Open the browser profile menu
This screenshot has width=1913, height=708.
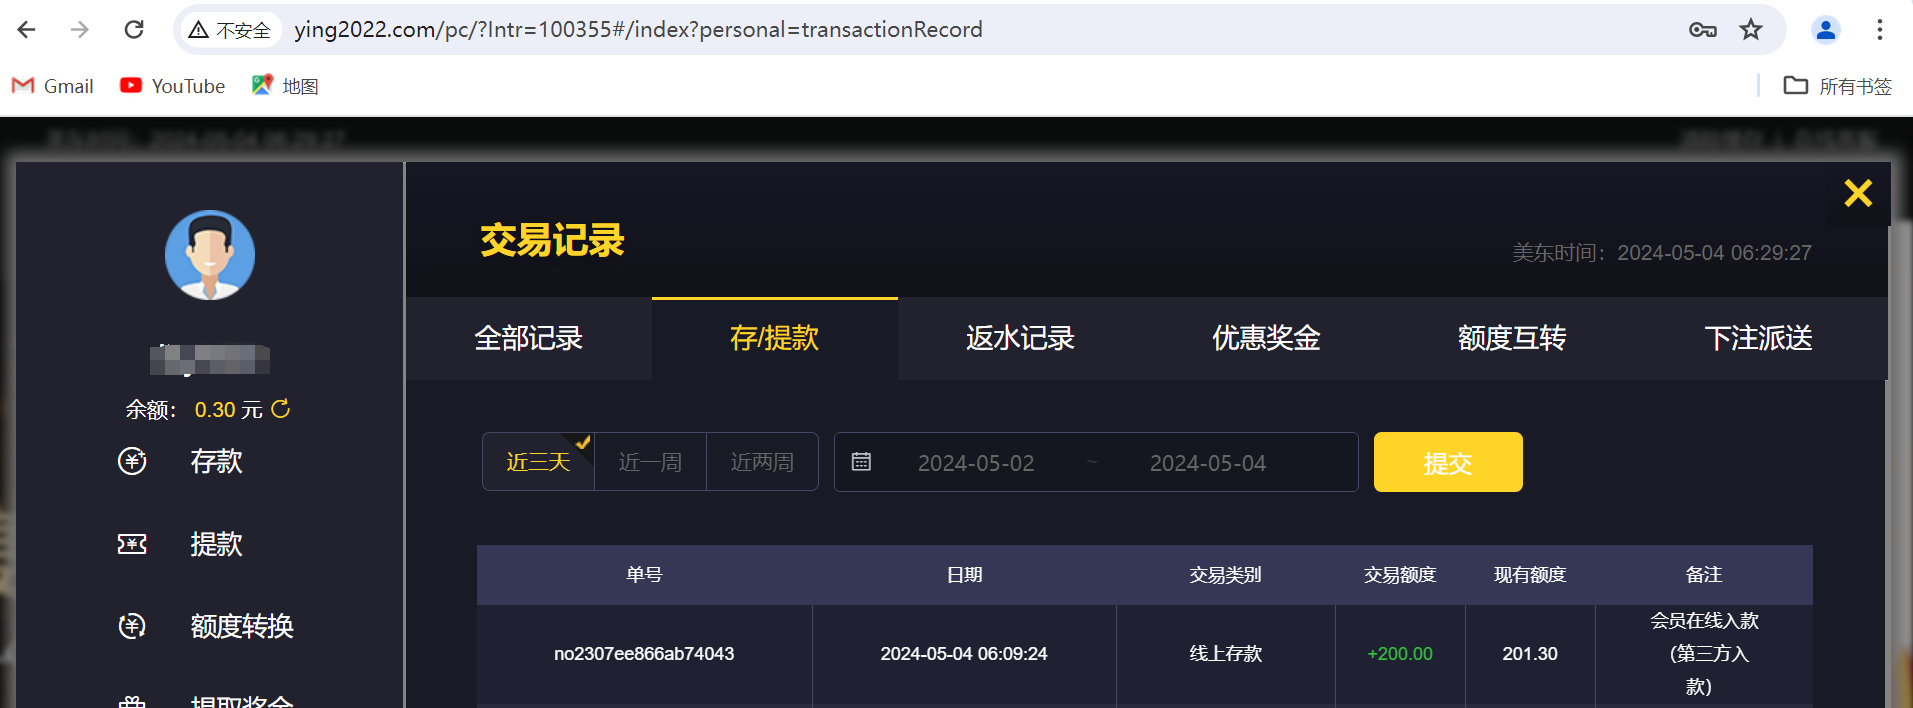1826,30
